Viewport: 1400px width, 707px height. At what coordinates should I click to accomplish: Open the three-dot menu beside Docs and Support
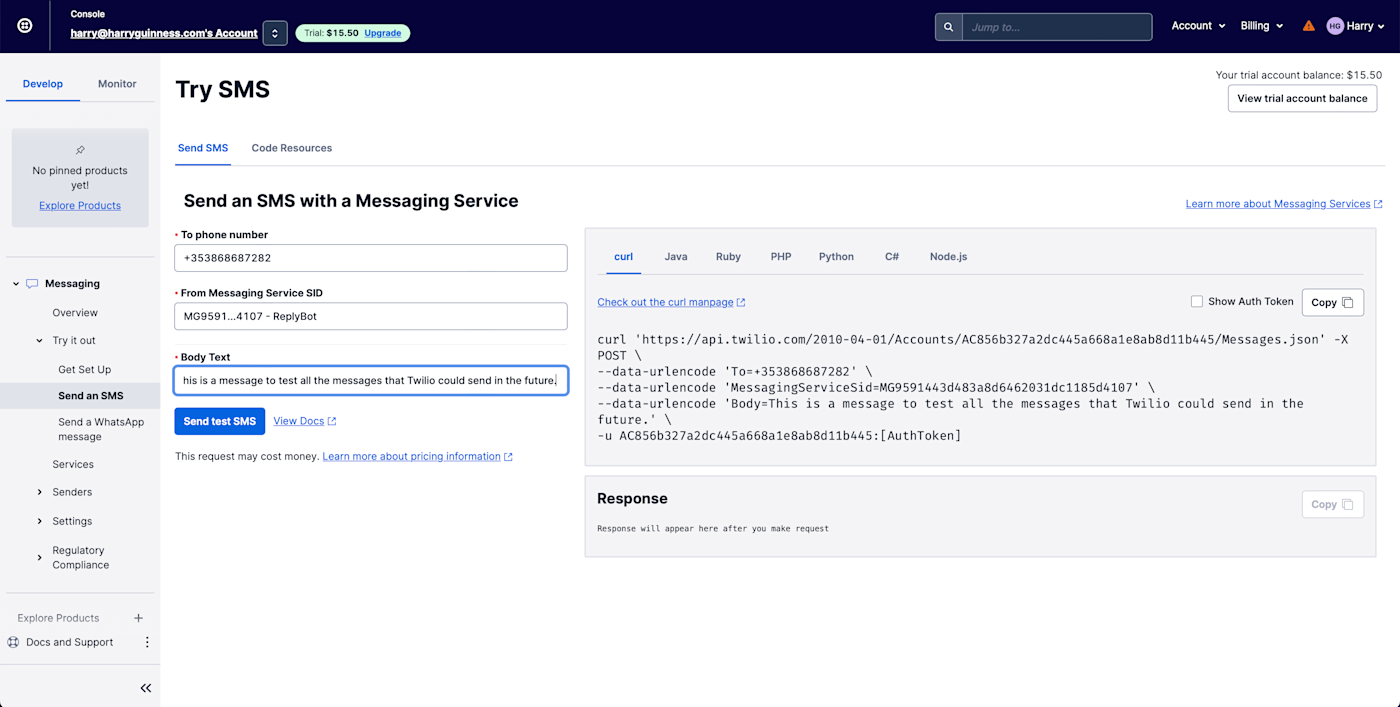click(147, 642)
